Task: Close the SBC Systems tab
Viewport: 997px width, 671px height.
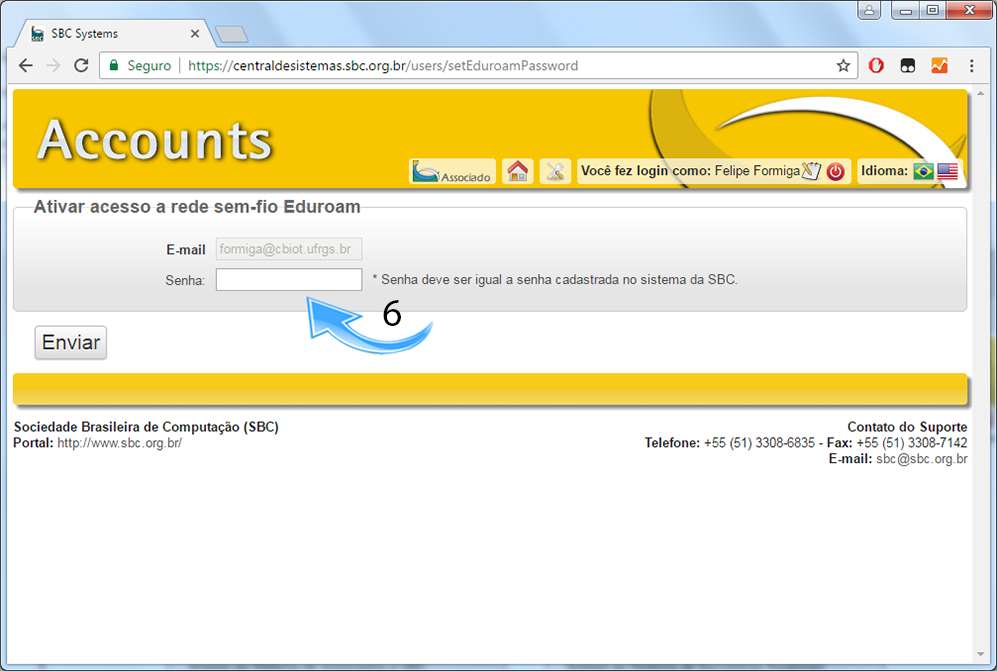Action: pos(195,34)
